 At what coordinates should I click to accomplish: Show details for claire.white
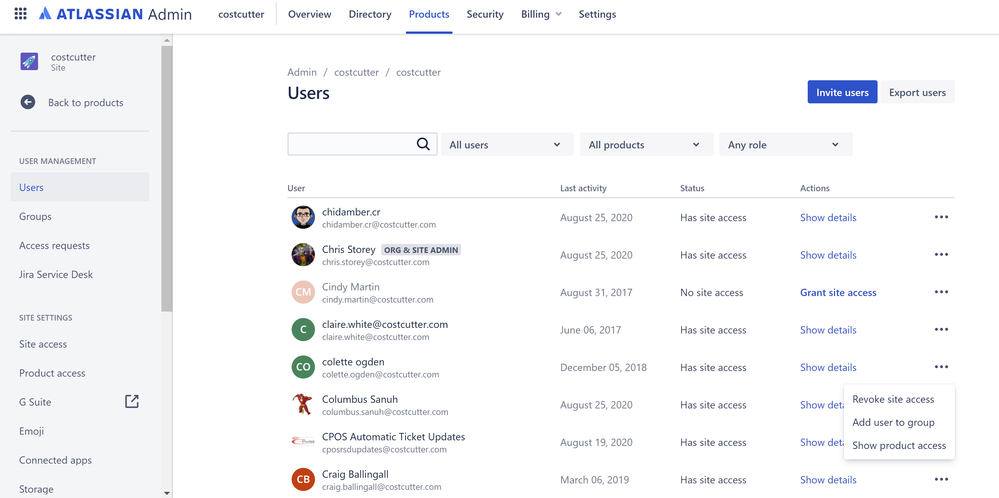point(828,330)
